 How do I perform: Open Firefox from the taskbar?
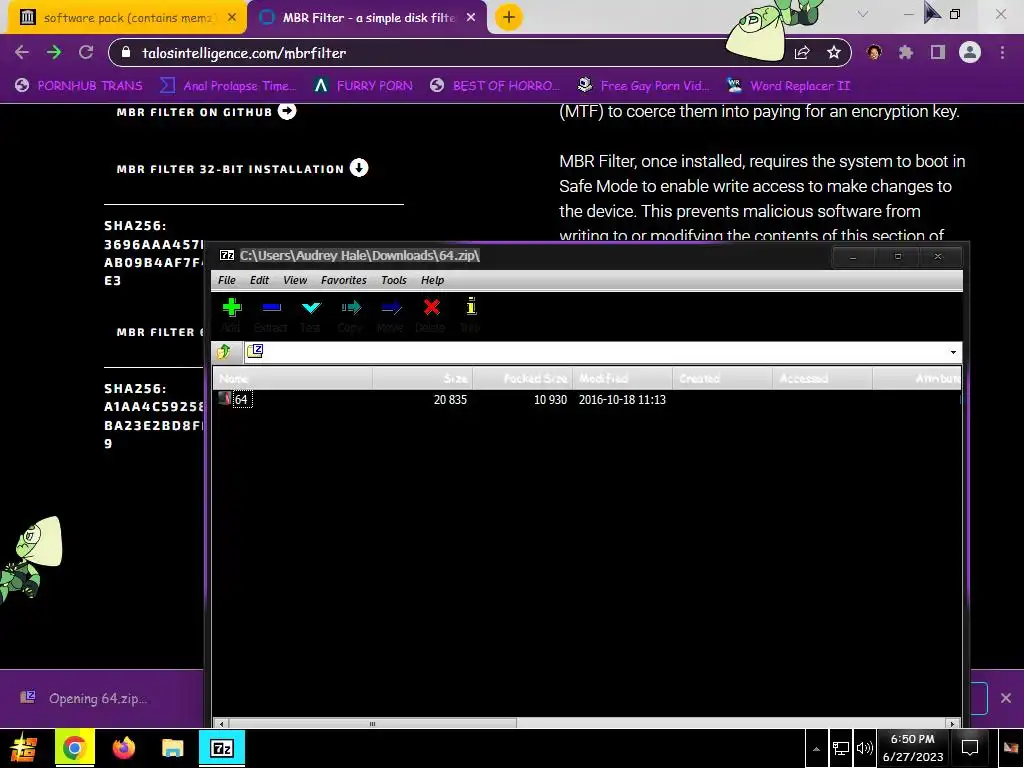tap(123, 748)
